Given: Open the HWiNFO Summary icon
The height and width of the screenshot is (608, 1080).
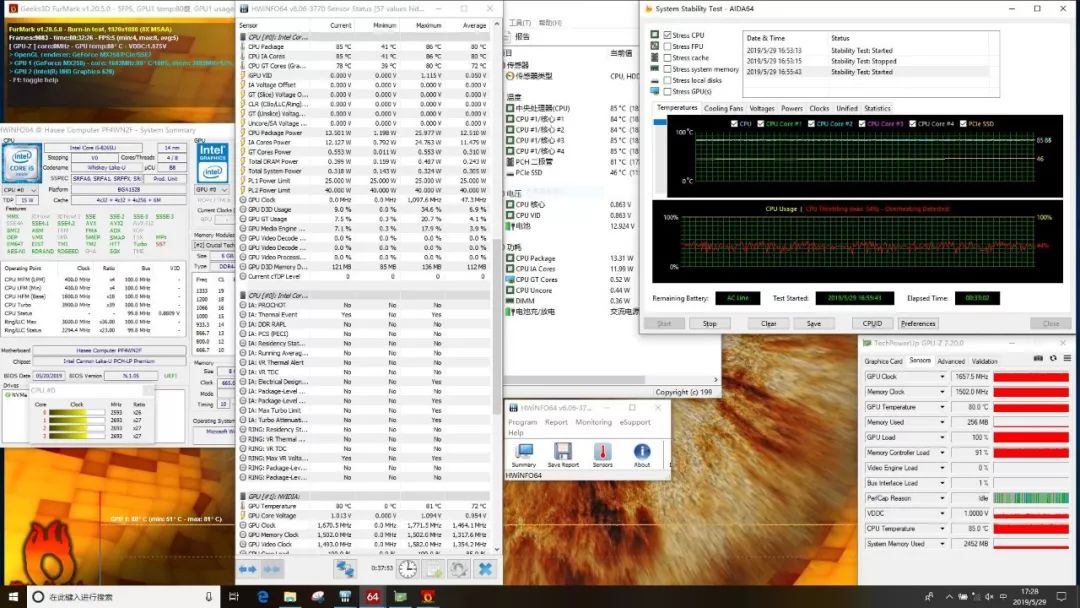Looking at the screenshot, I should (523, 452).
